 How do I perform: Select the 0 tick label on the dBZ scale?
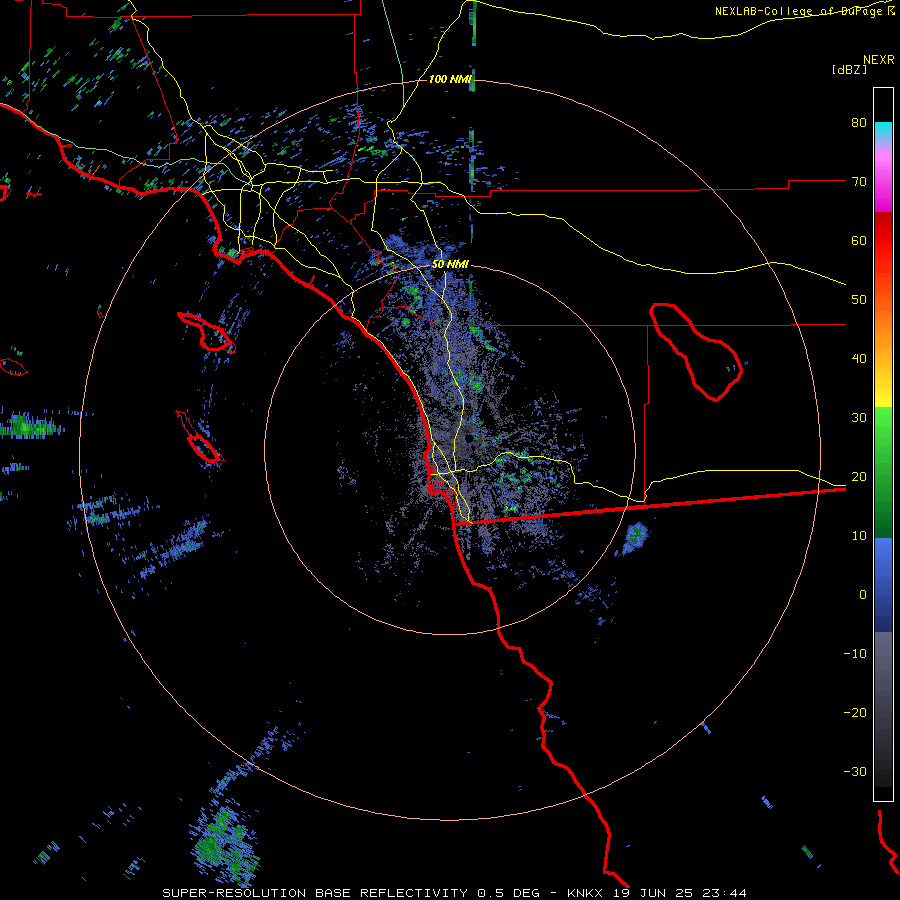[x=863, y=595]
